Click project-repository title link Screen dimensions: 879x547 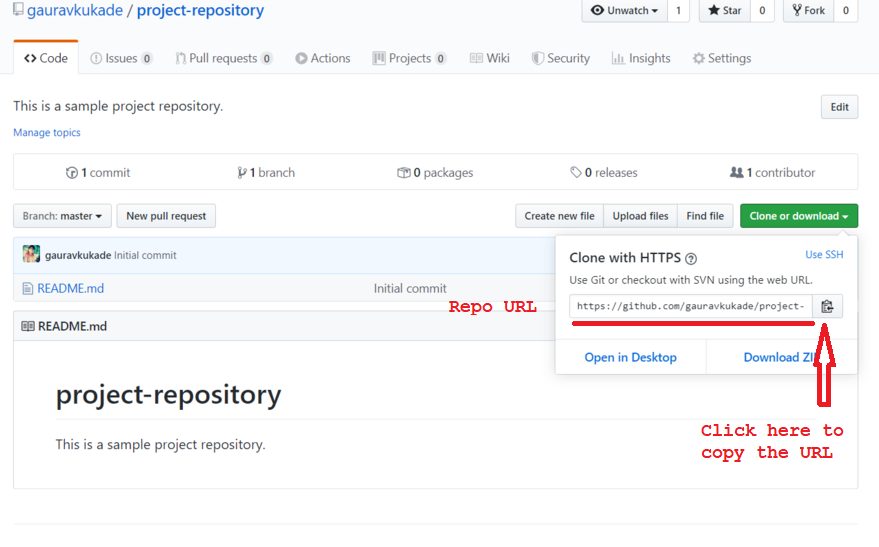(x=200, y=10)
